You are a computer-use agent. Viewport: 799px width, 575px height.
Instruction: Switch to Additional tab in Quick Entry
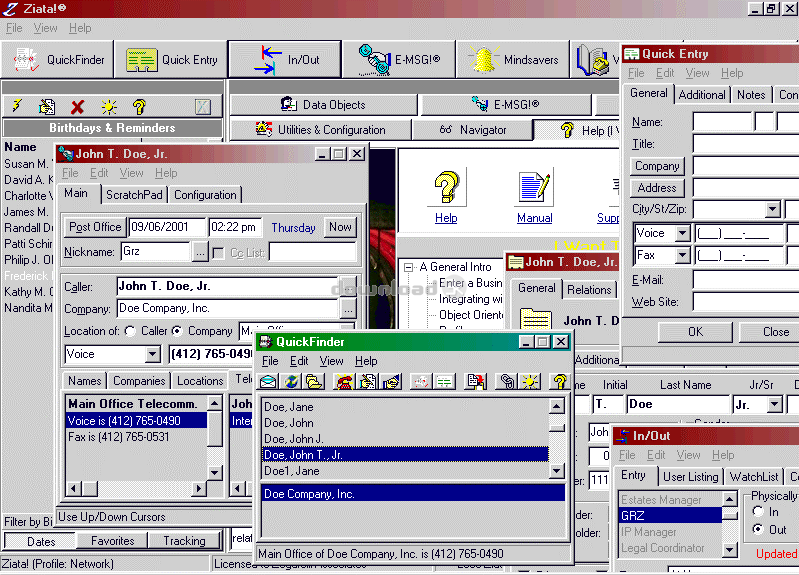(702, 95)
